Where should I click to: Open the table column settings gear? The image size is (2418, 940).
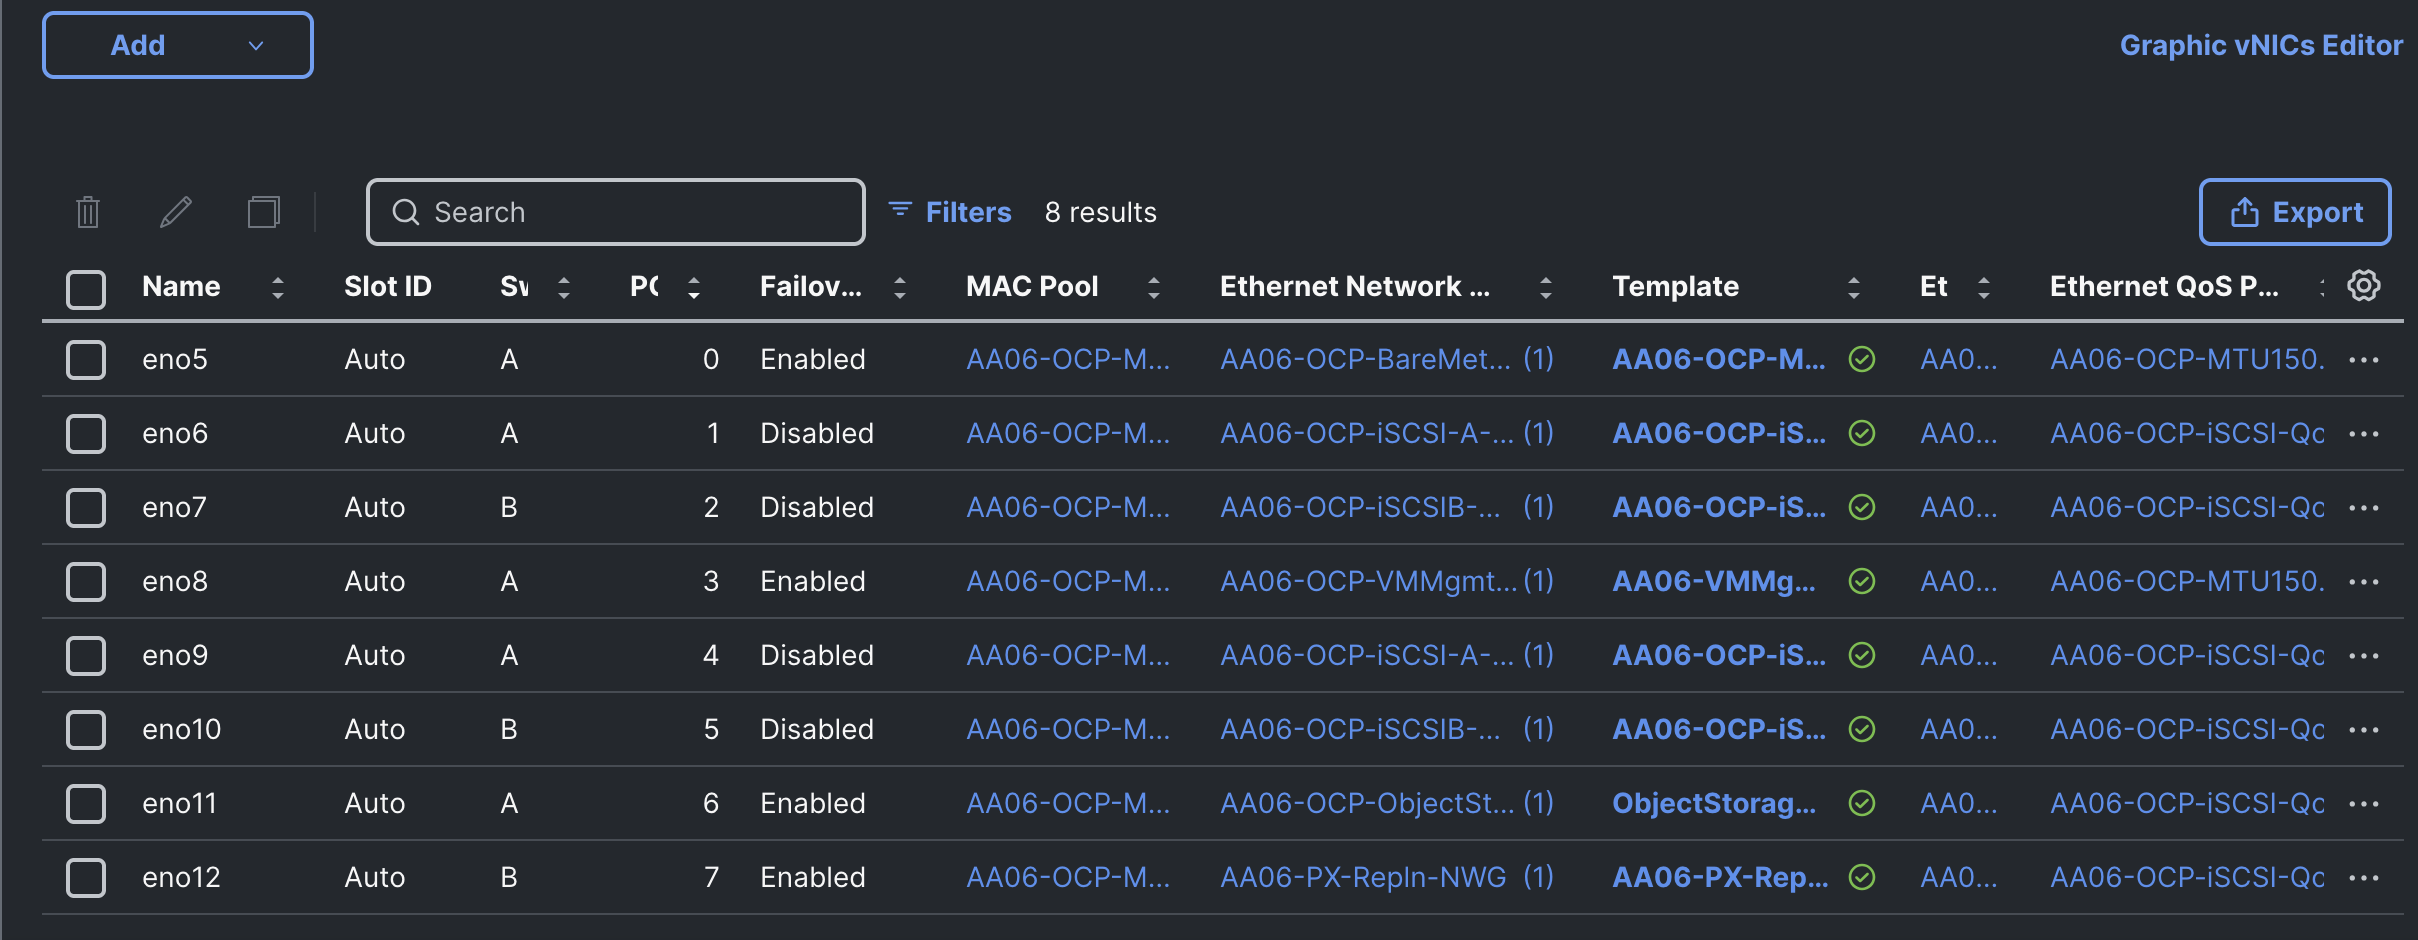click(x=2364, y=286)
